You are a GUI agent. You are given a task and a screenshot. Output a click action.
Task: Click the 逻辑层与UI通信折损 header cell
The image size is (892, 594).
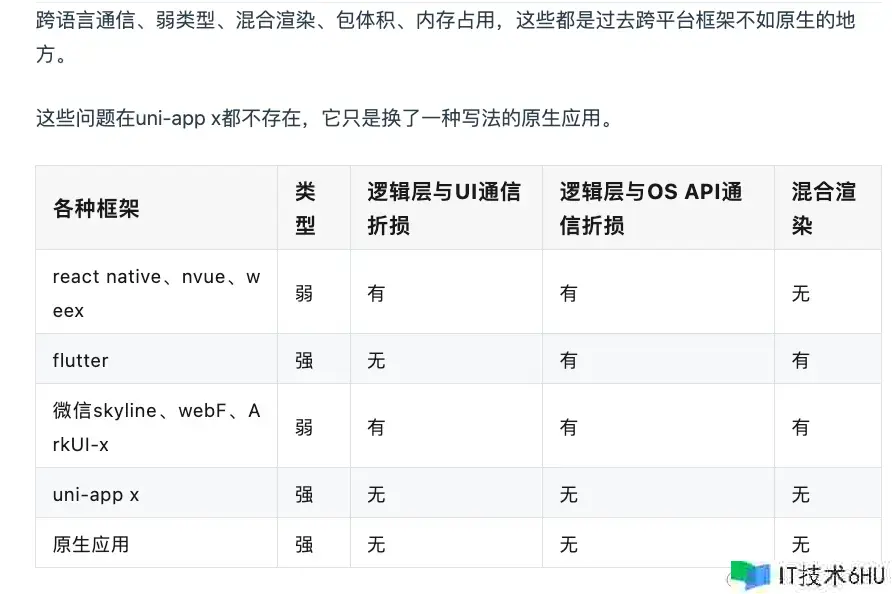[x=447, y=208]
